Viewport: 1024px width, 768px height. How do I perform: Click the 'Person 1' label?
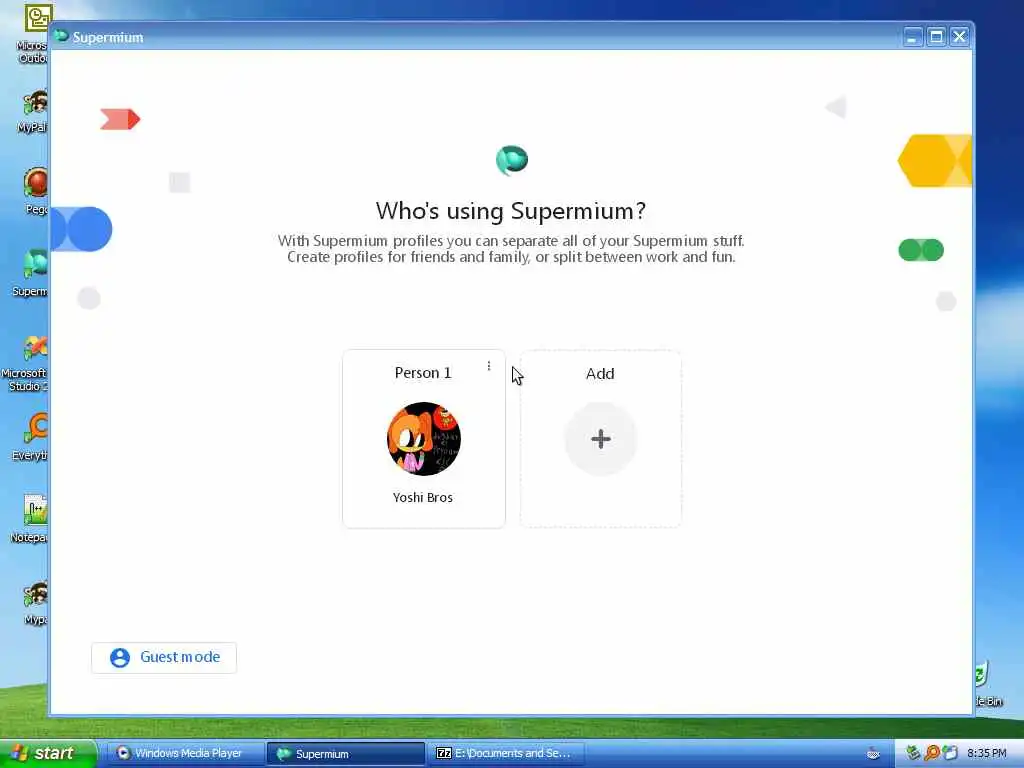pos(423,373)
